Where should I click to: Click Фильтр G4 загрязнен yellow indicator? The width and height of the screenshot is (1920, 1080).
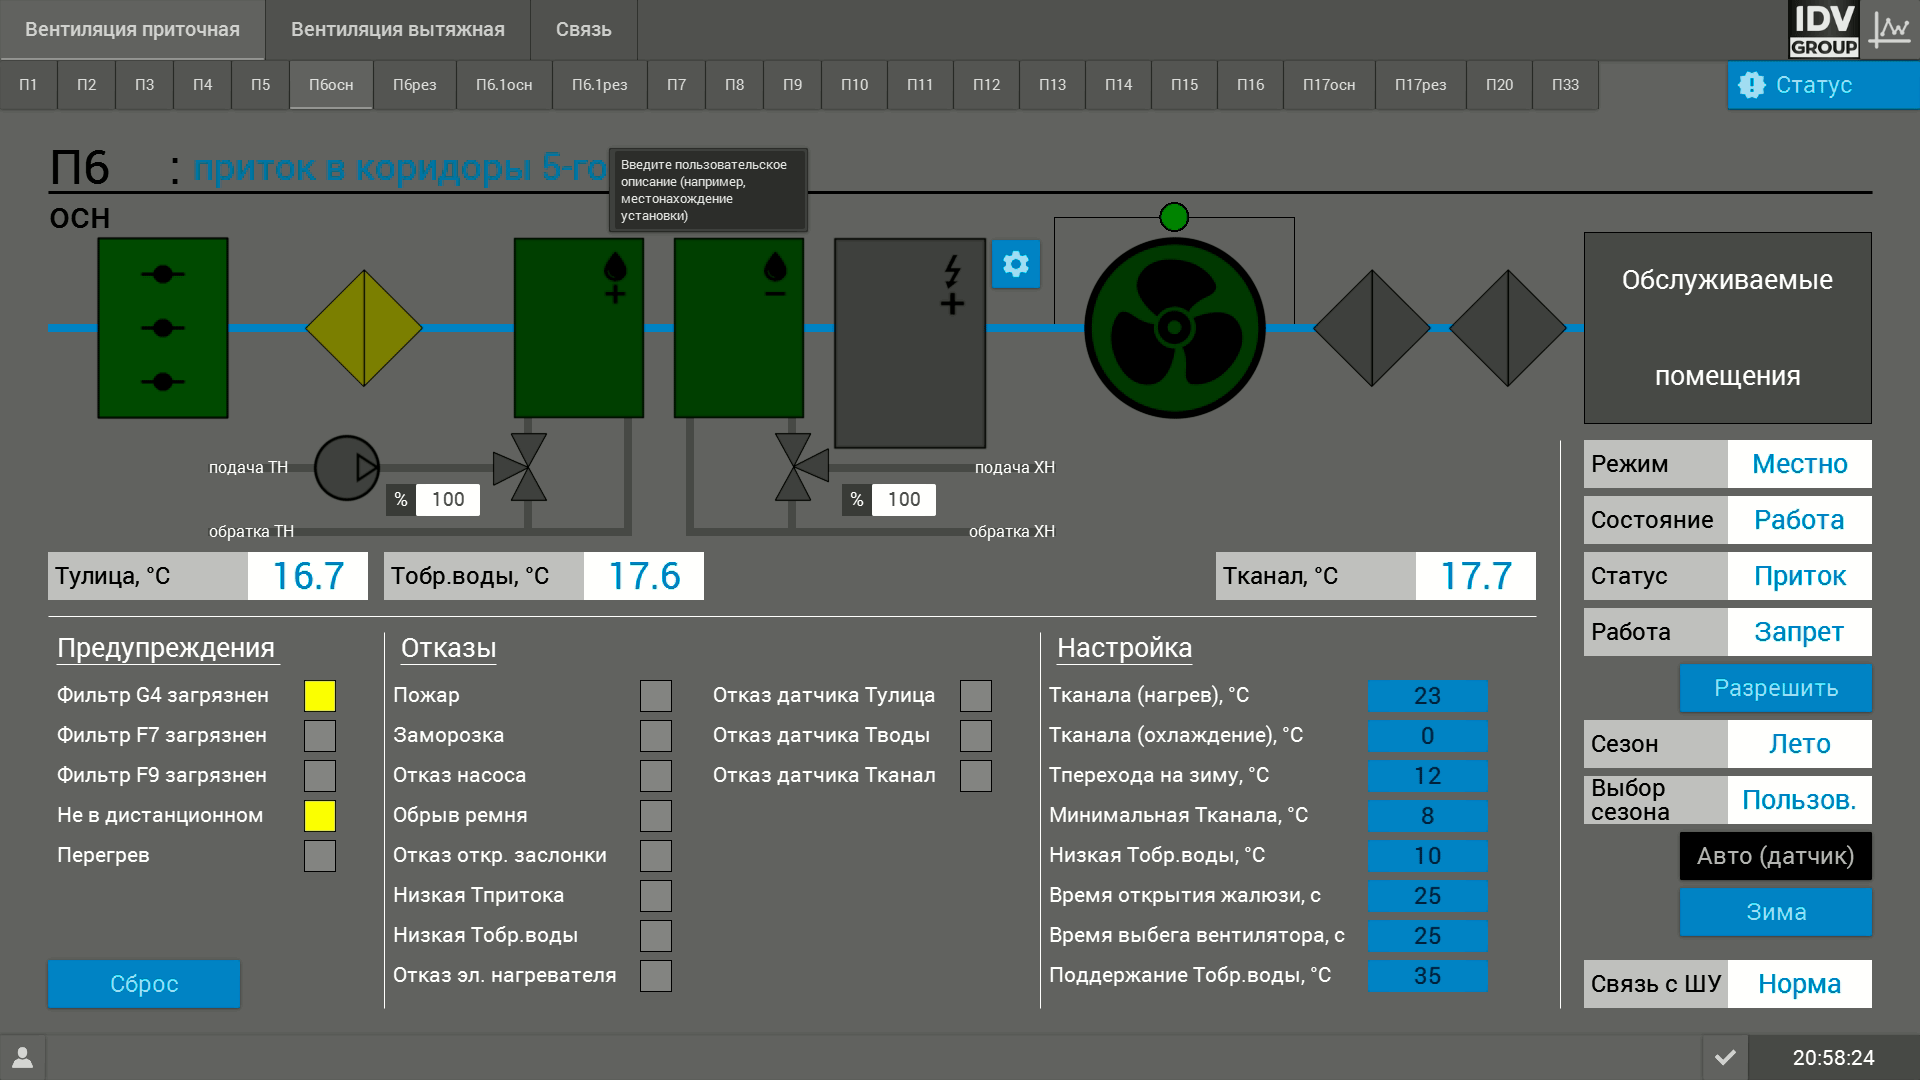pos(320,696)
